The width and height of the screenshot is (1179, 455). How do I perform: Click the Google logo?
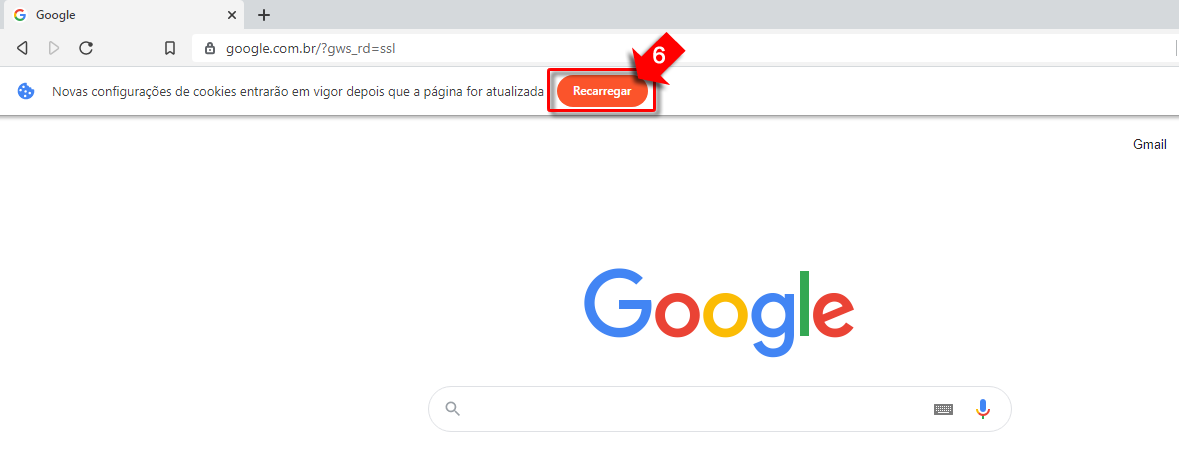tap(719, 313)
